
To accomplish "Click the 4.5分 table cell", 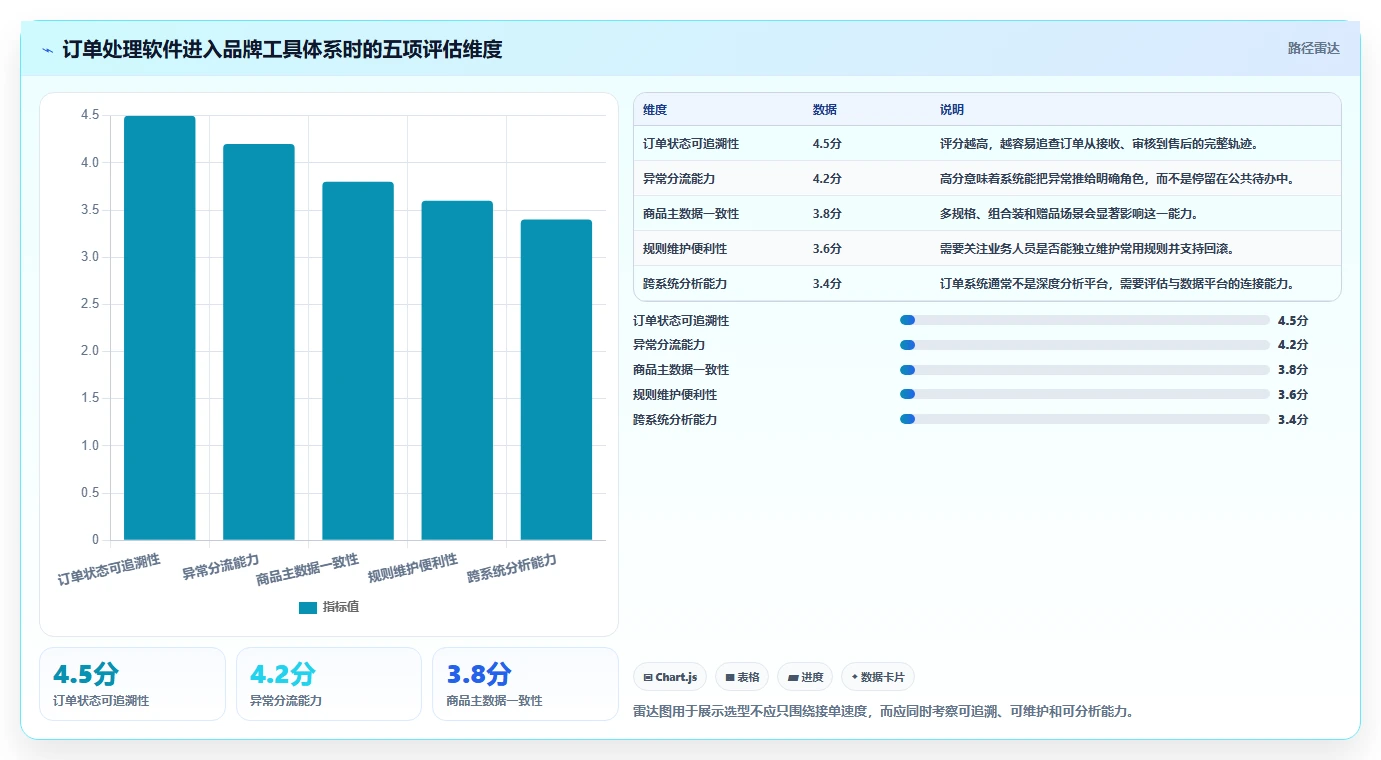I will tap(827, 143).
